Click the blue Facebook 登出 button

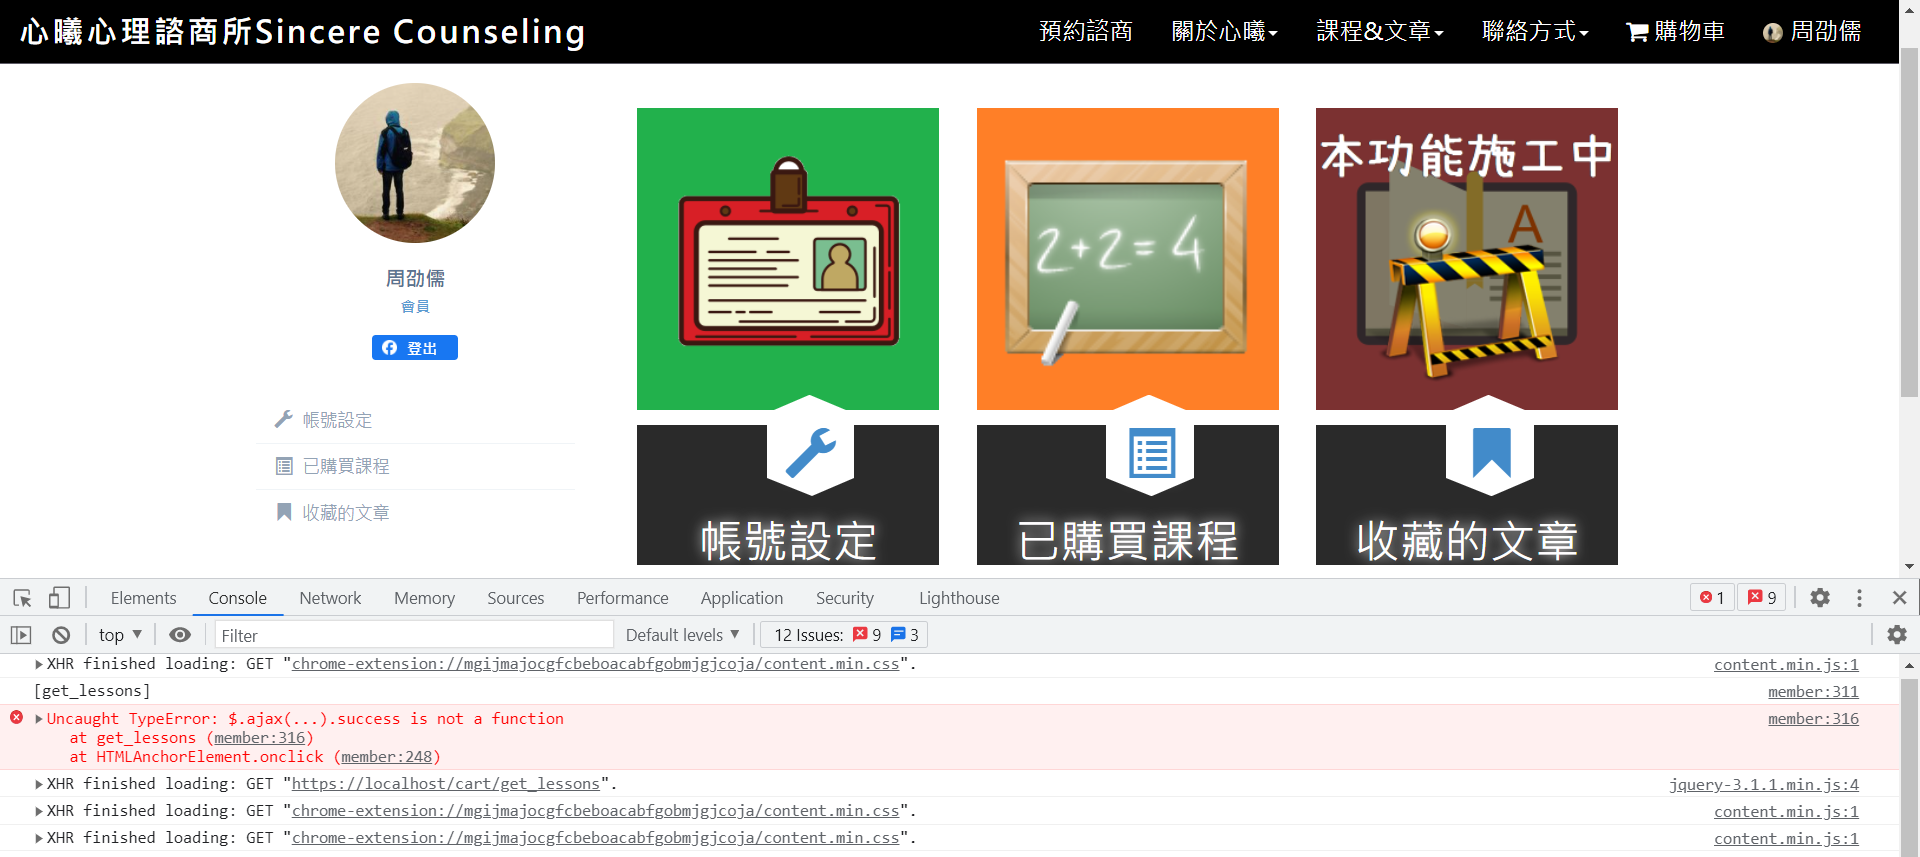click(x=414, y=348)
